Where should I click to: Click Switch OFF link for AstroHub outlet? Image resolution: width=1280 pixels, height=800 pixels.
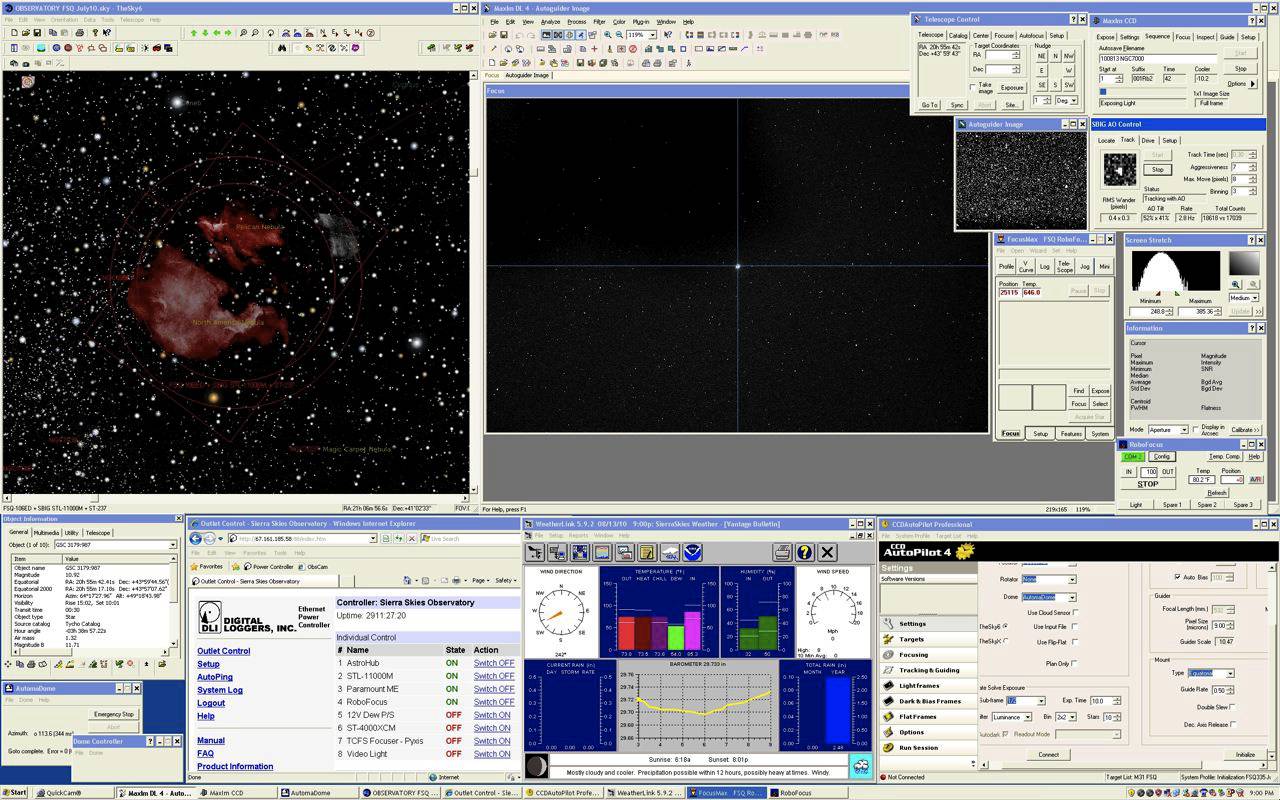click(493, 663)
